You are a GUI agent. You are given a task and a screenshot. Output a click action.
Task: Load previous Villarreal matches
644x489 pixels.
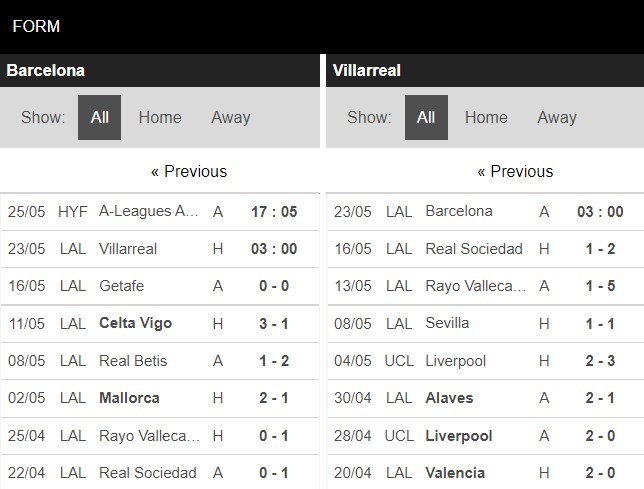click(515, 171)
